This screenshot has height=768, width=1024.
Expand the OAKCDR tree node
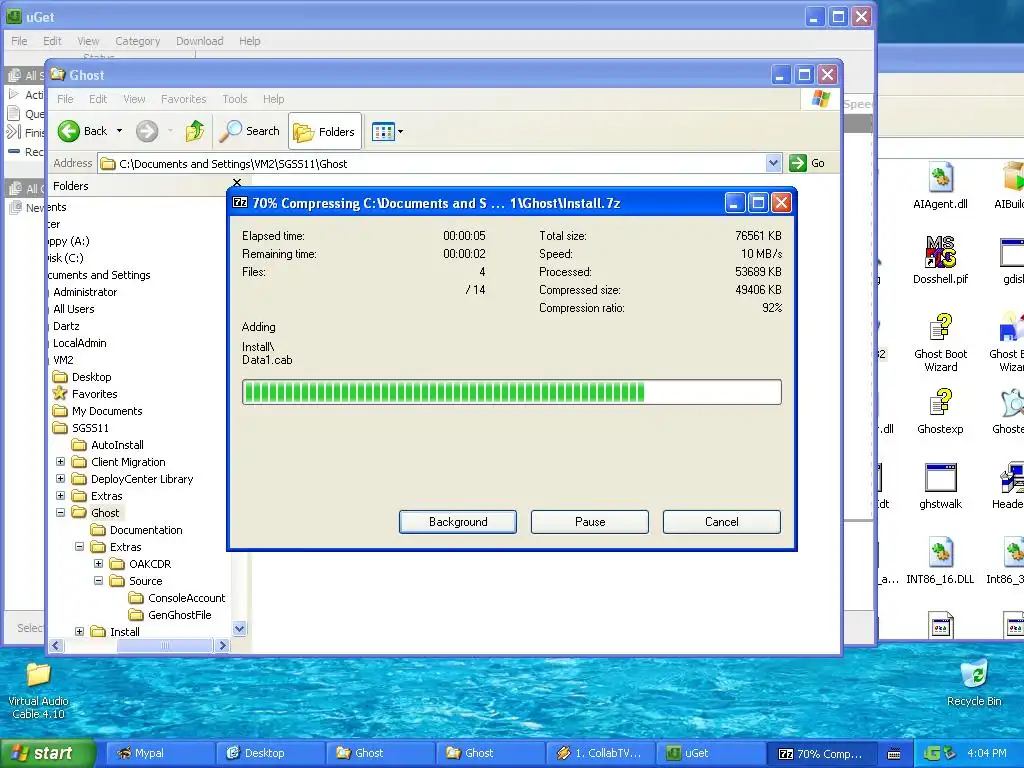(99, 564)
